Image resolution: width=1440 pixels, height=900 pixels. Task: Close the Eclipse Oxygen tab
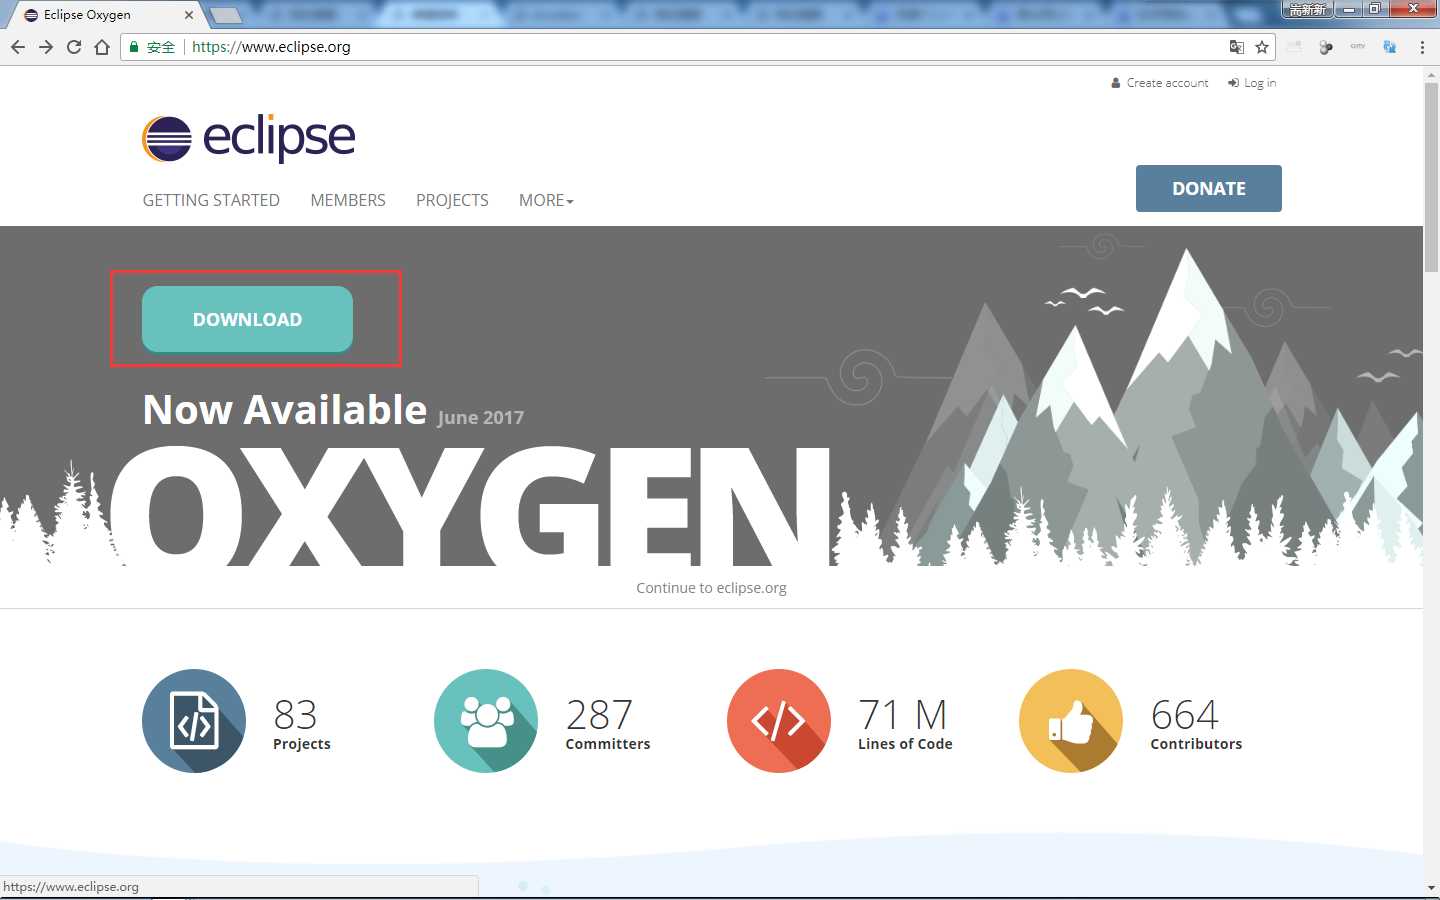click(x=189, y=15)
